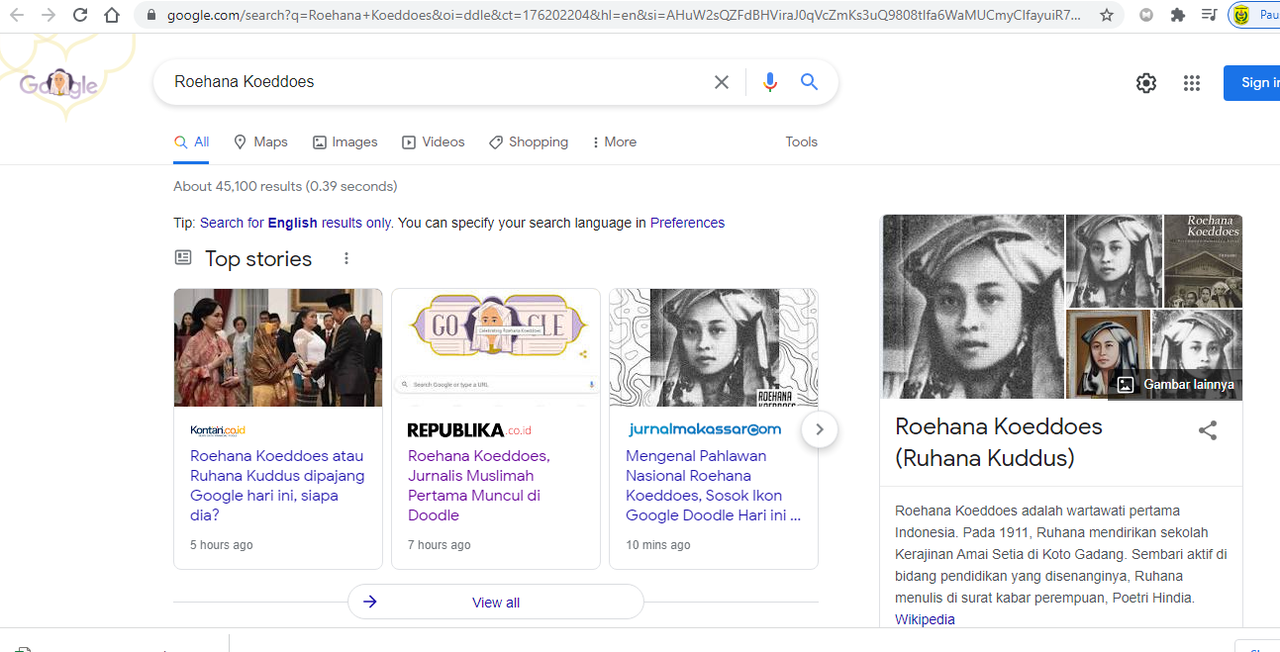This screenshot has width=1280, height=652.
Task: Bookmark this page with the star icon
Action: [1106, 15]
